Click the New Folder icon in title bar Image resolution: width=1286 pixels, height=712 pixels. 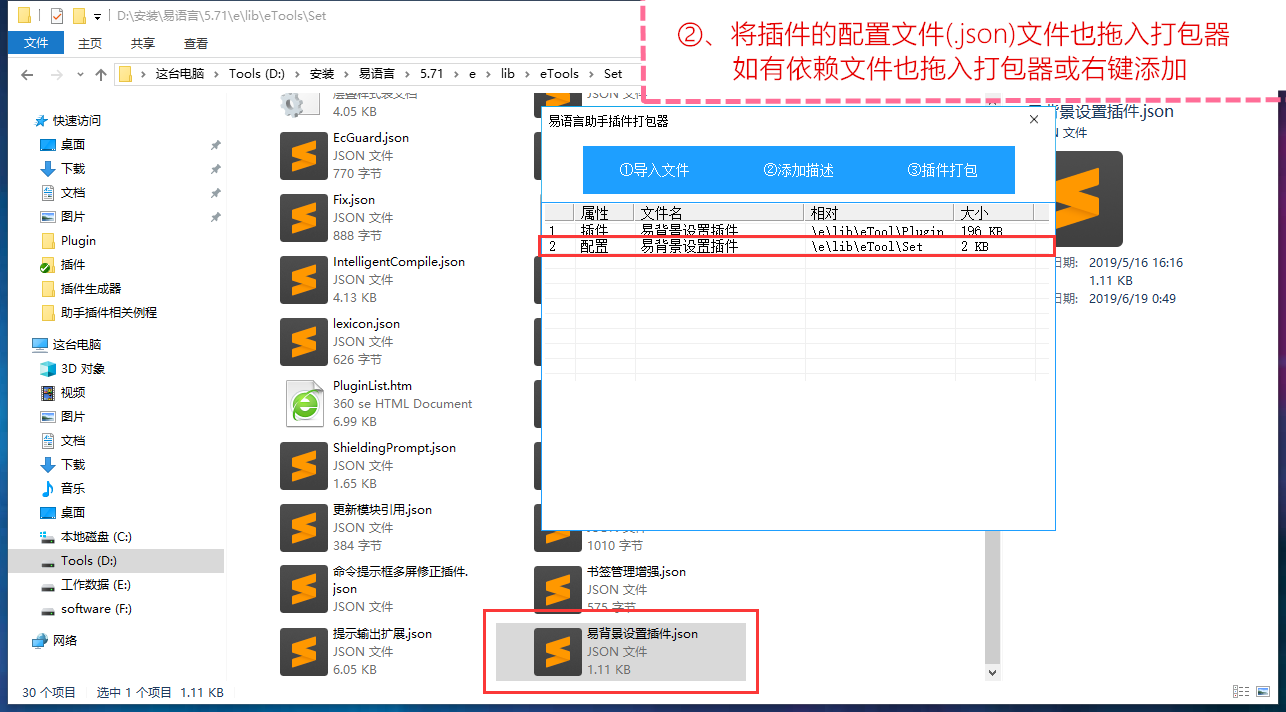tap(78, 16)
